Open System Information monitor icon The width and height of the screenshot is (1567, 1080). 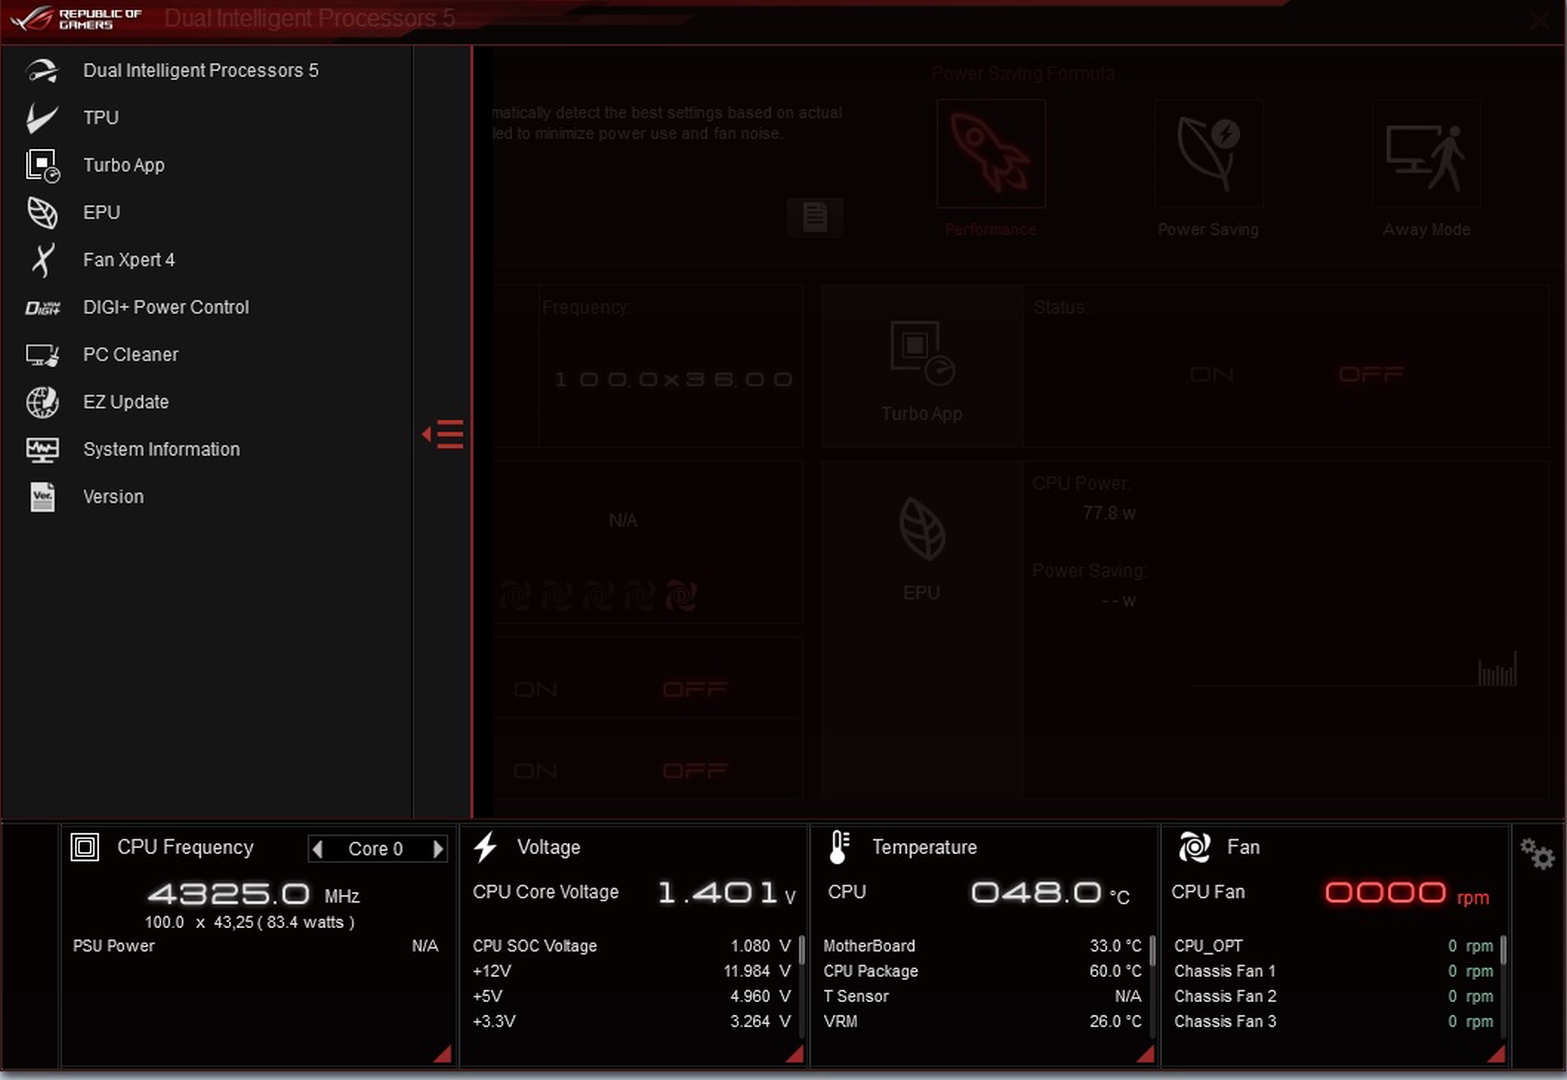[x=42, y=450]
